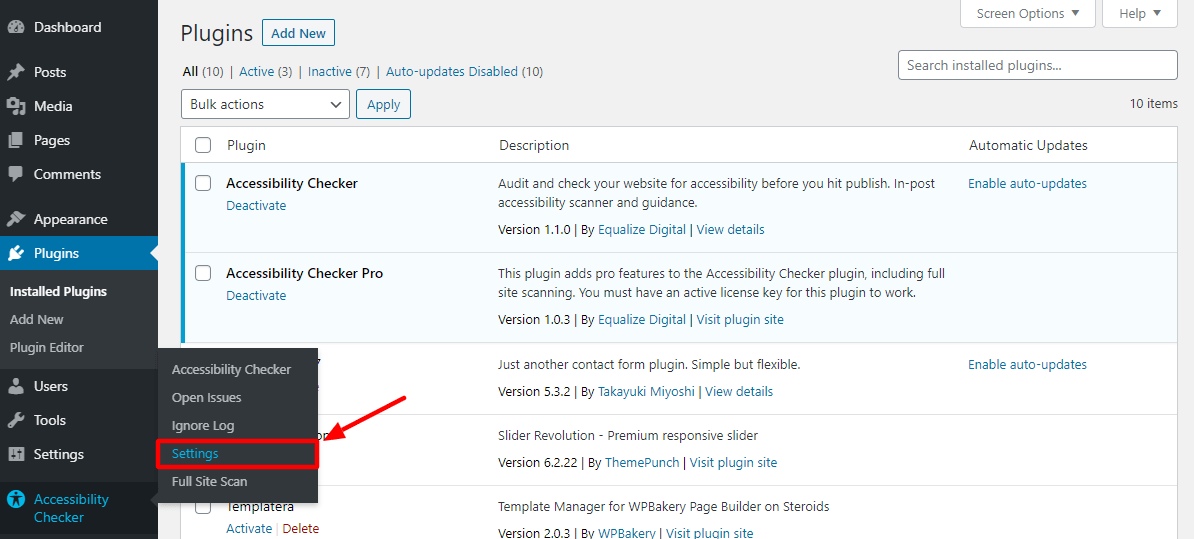This screenshot has width=1194, height=539.
Task: Click the Media icon in sidebar
Action: pyautogui.click(x=16, y=107)
